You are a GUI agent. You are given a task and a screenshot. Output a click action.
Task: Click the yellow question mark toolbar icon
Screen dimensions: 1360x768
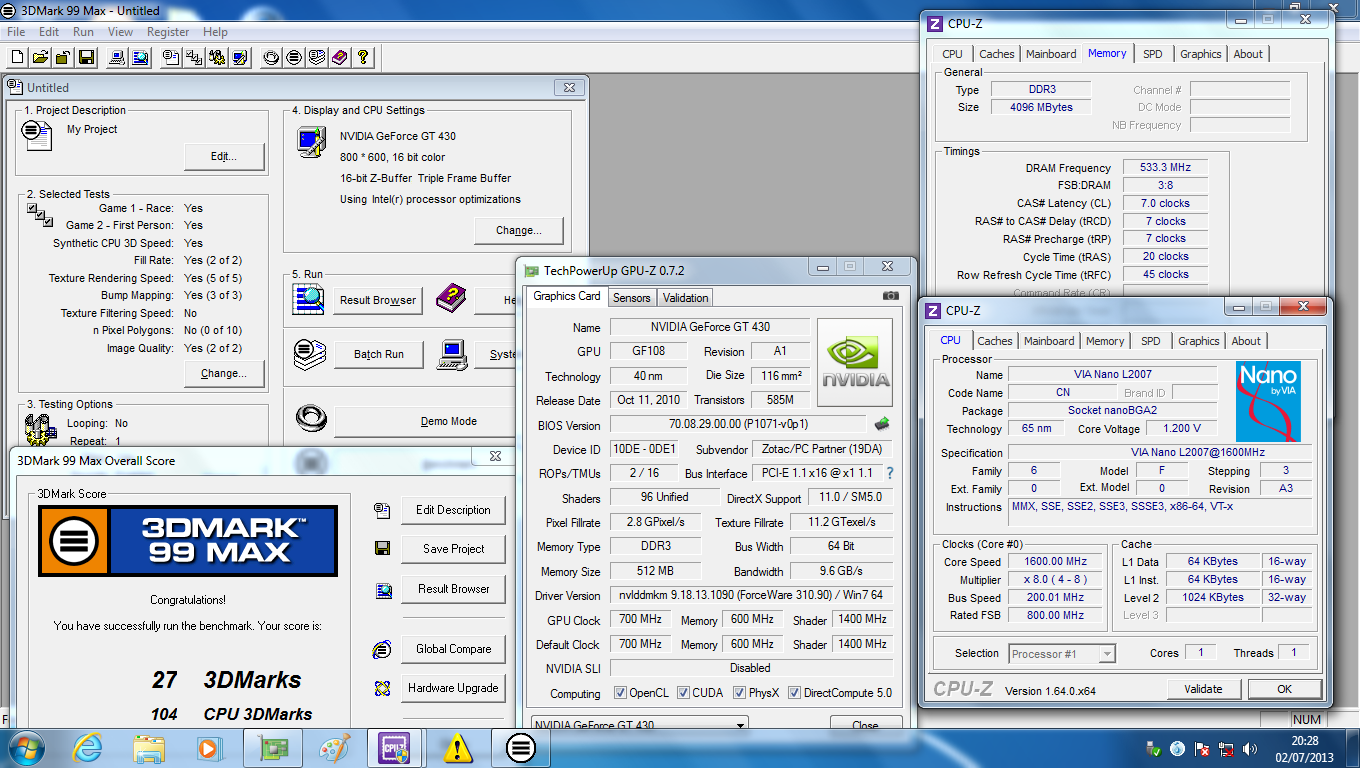click(x=363, y=58)
